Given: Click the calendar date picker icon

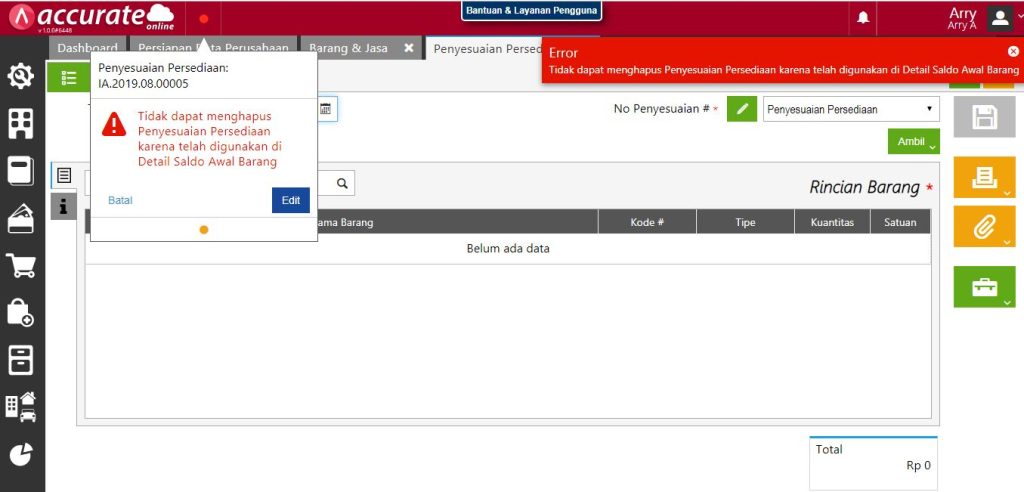Looking at the screenshot, I should pos(326,108).
